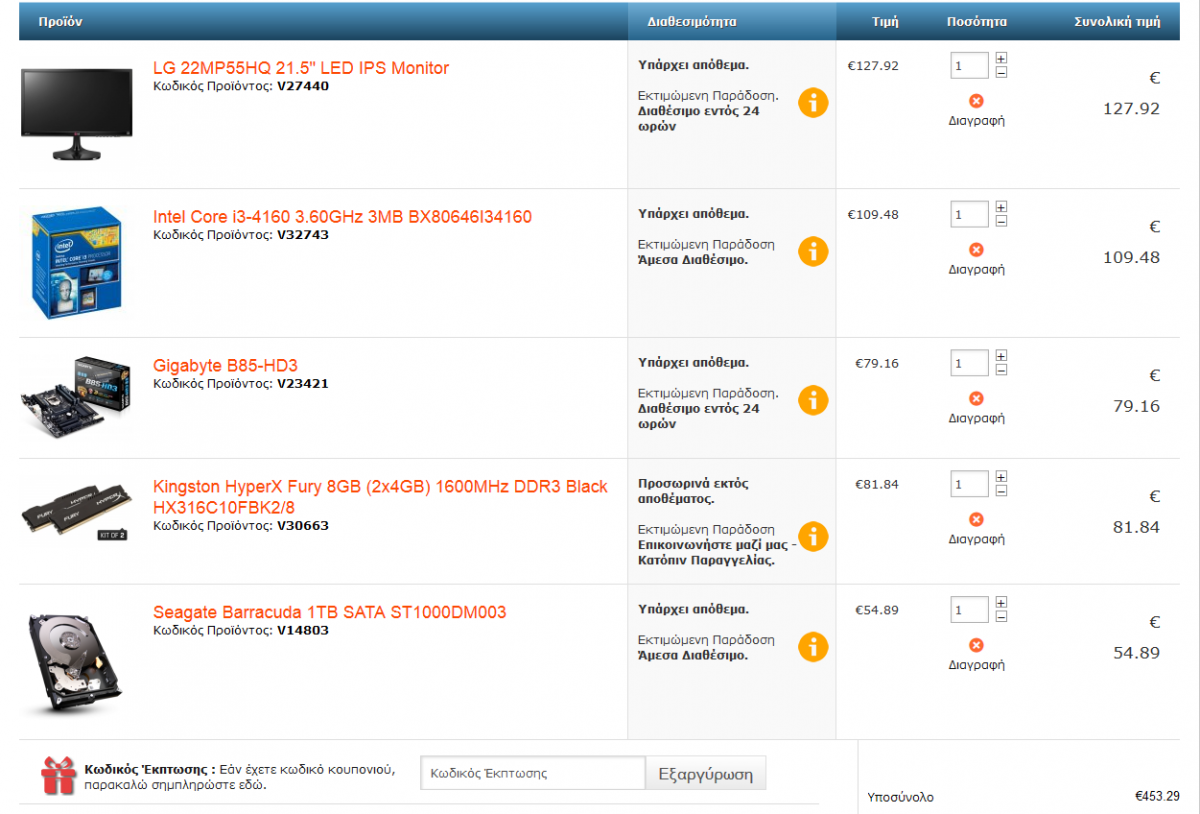Select product code V27440
1200x814 pixels.
303,86
